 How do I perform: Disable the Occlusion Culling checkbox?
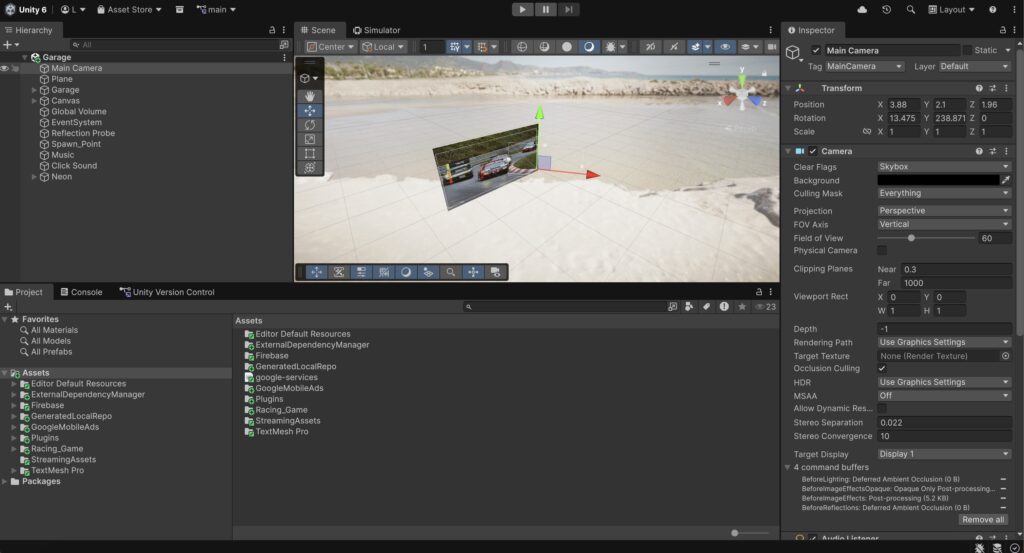[x=882, y=369]
